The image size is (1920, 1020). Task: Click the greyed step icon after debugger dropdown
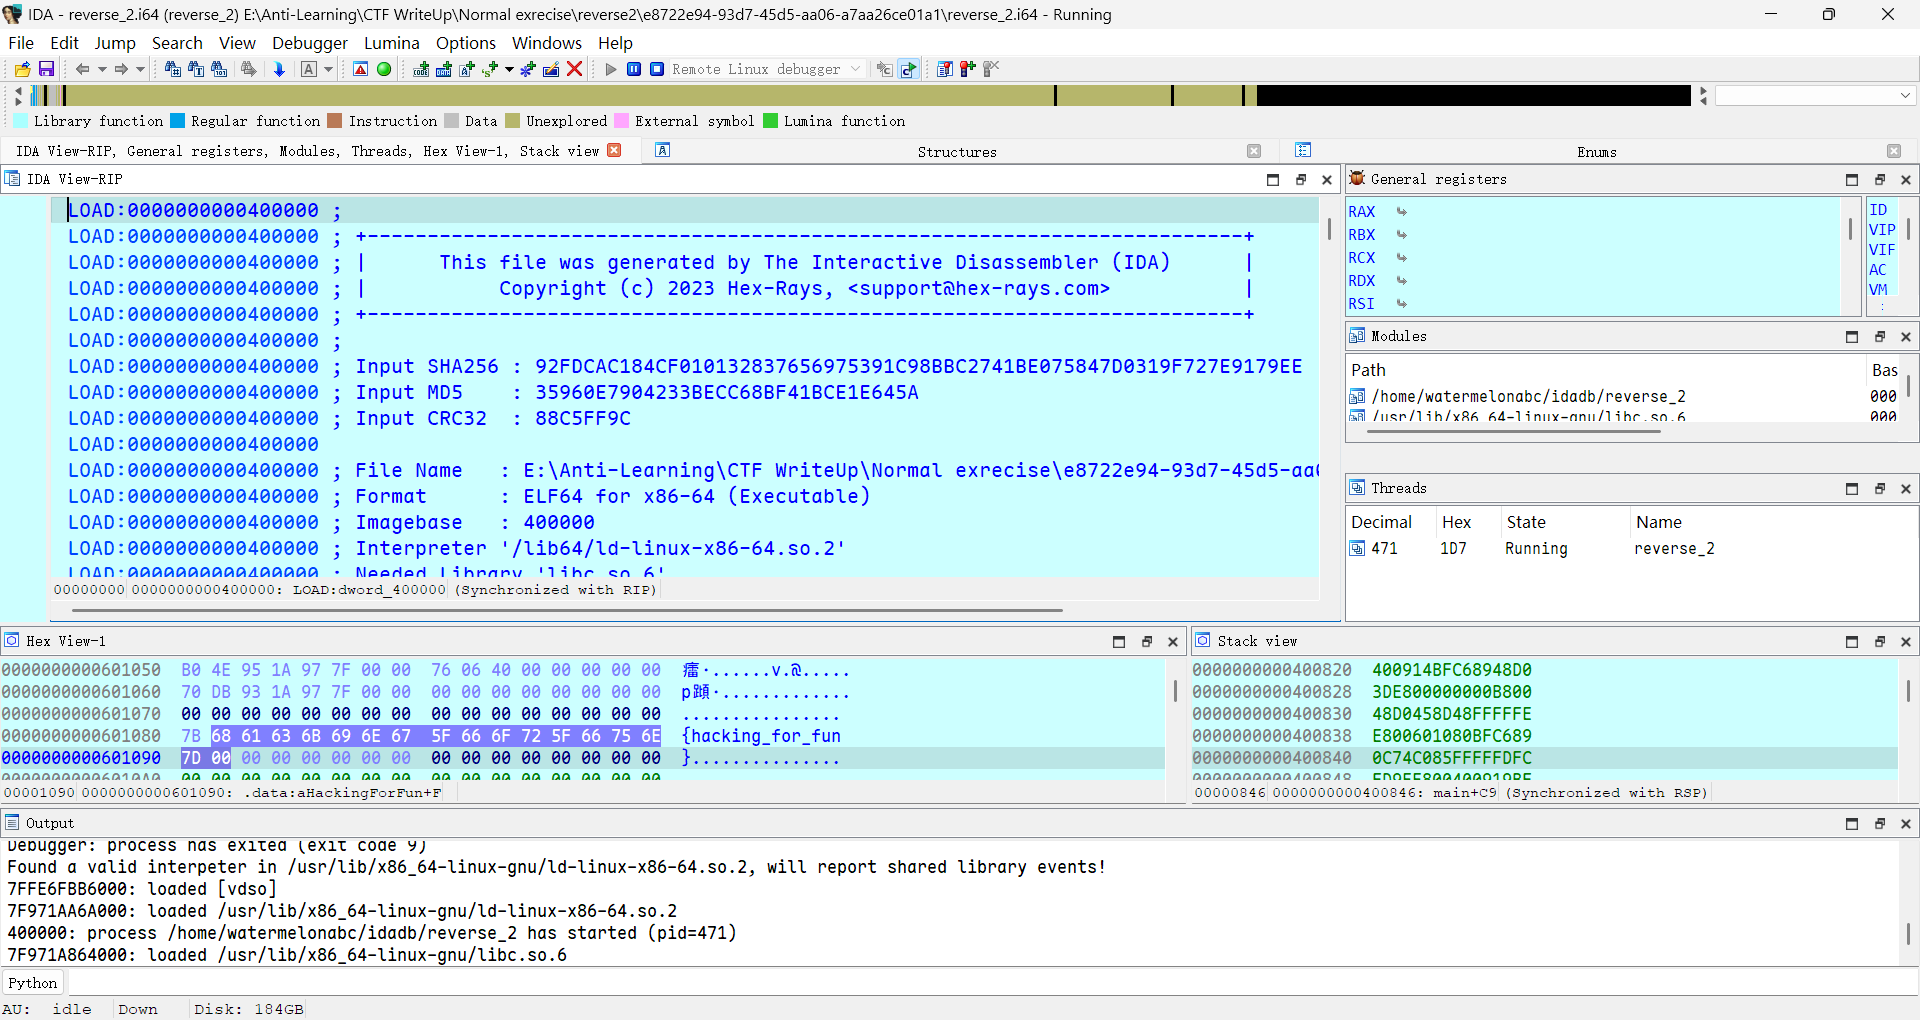(x=884, y=69)
